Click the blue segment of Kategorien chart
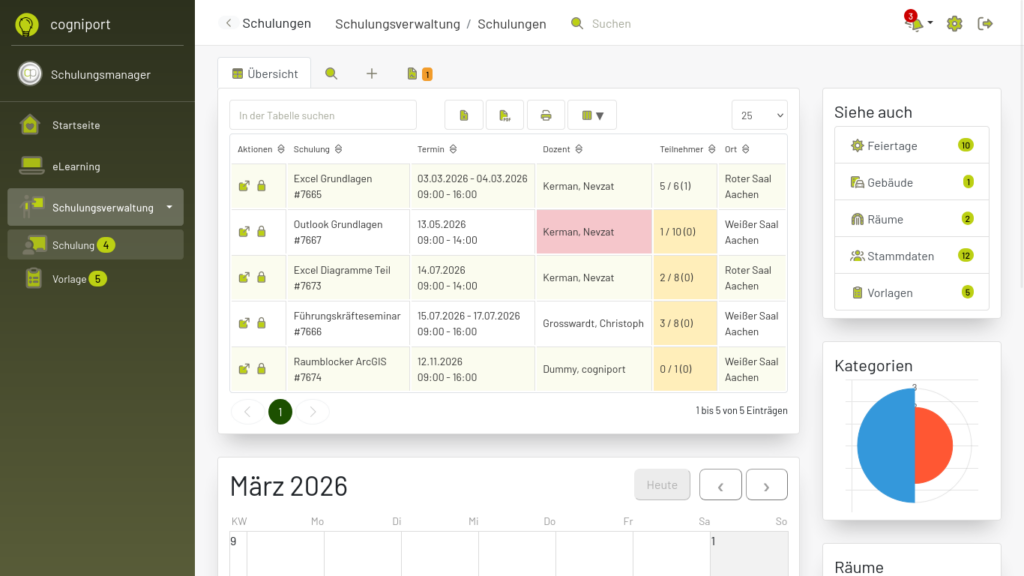Viewport: 1024px width, 576px height. (x=884, y=445)
